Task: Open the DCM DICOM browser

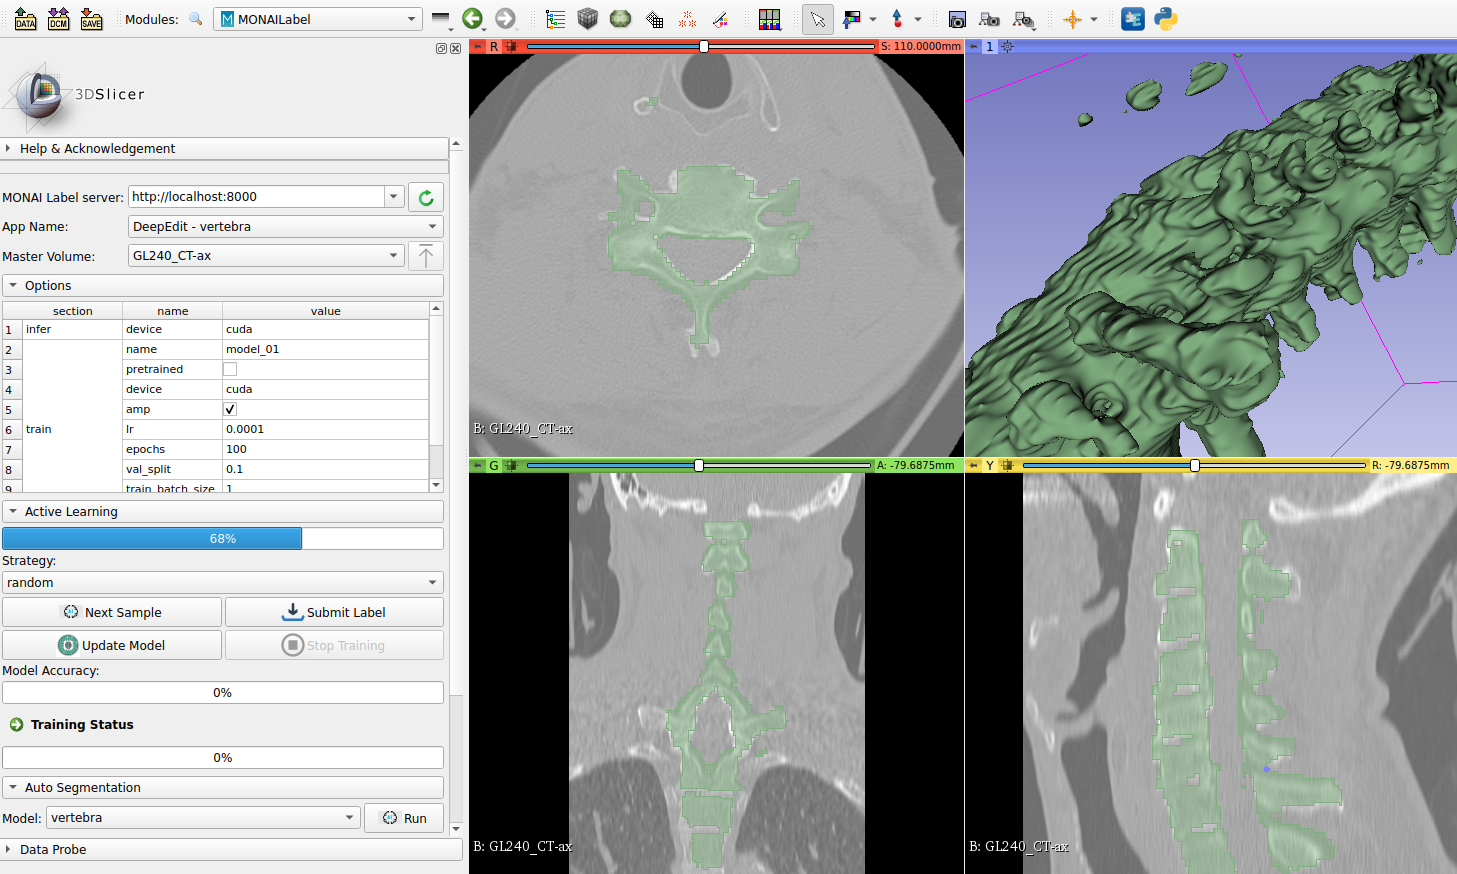Action: [x=59, y=18]
